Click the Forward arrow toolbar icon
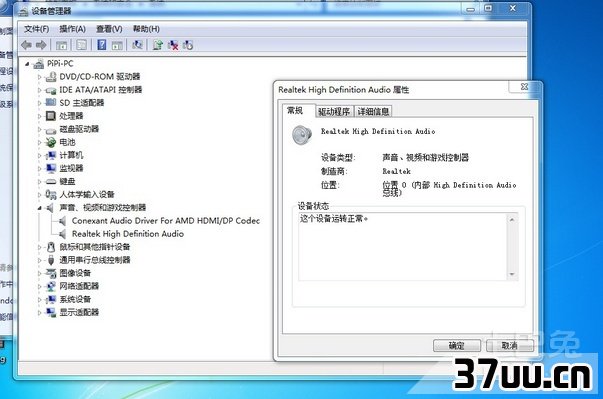 pos(41,45)
